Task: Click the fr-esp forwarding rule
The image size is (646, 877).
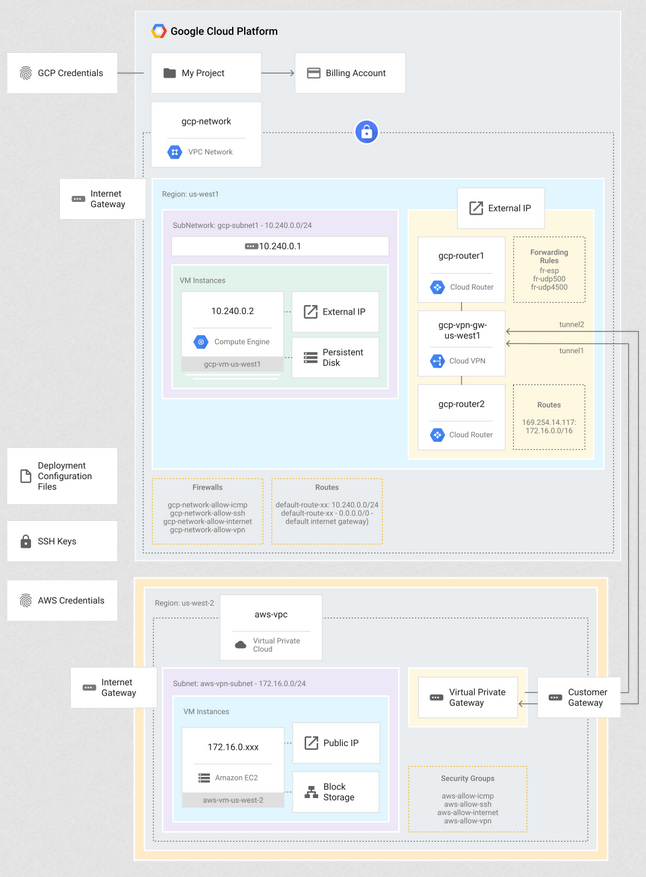Action: point(549,271)
